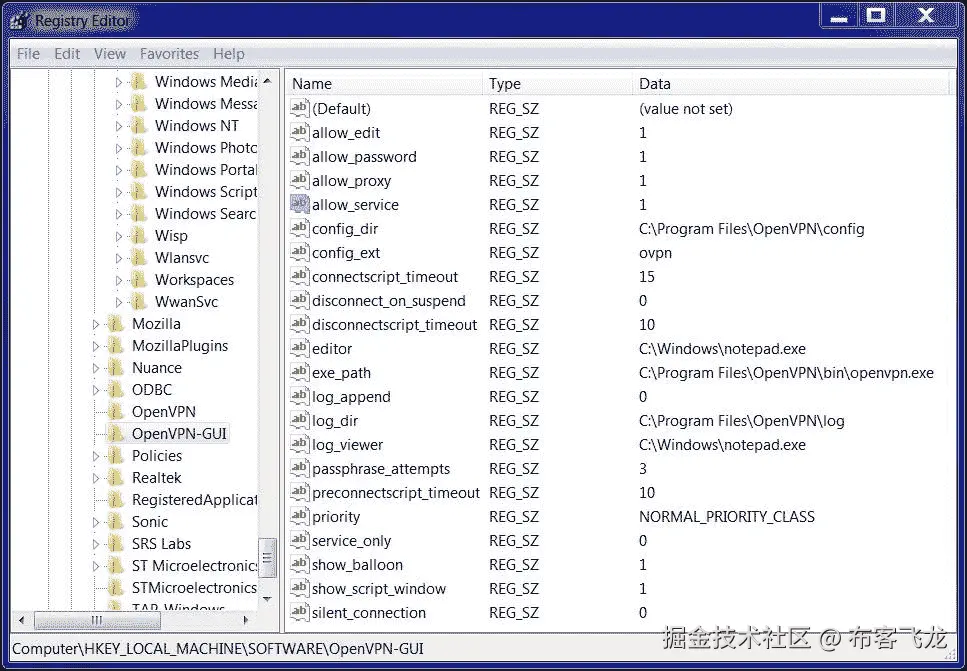Click the string icon beside log_viewer
This screenshot has height=671, width=967.
(300, 445)
